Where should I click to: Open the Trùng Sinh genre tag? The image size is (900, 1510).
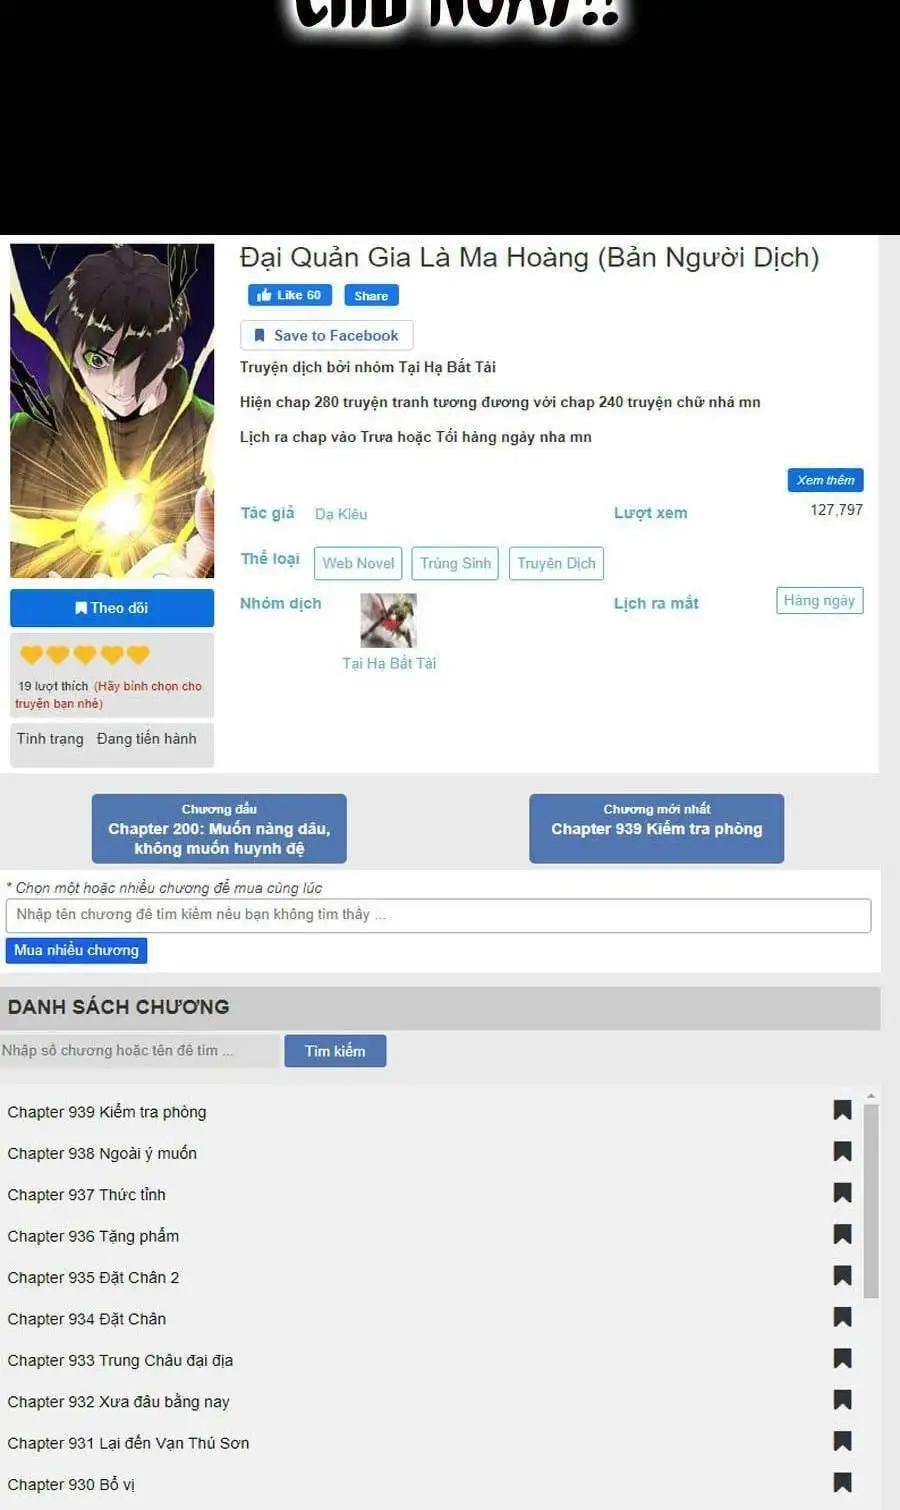[x=455, y=563]
